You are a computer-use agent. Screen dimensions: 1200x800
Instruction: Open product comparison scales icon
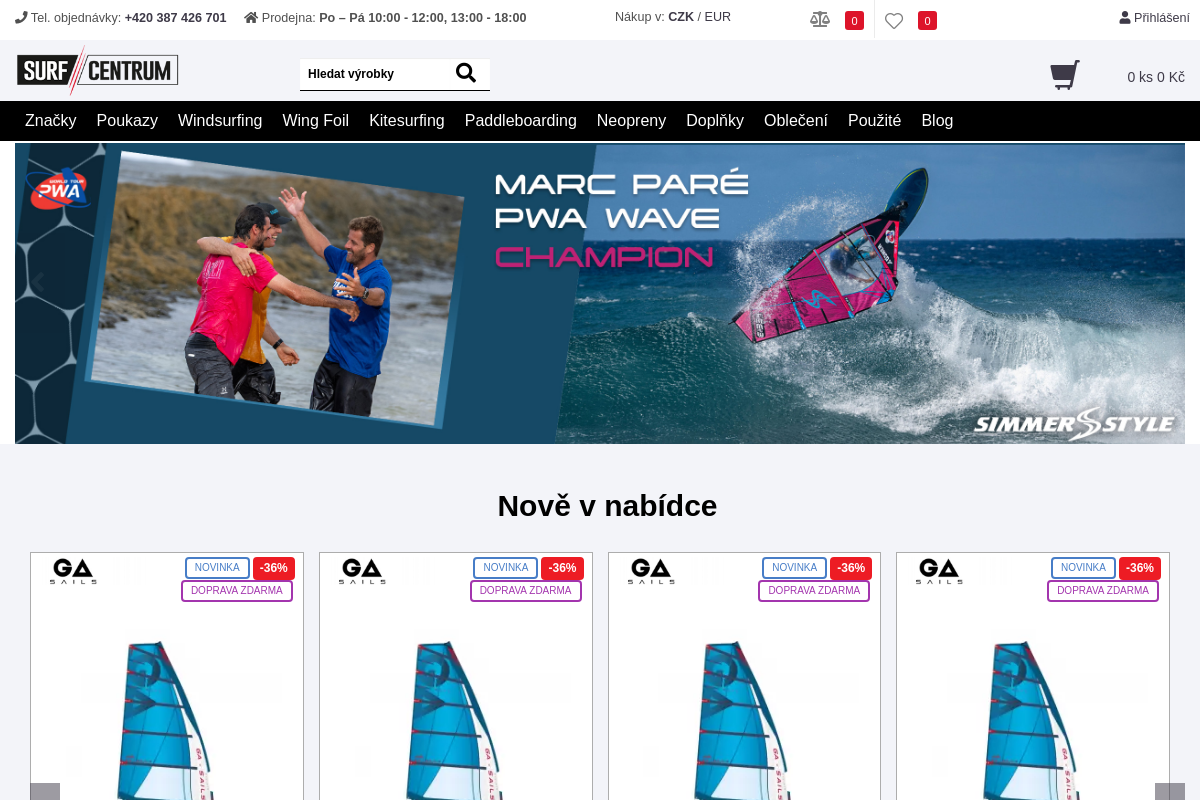point(820,20)
